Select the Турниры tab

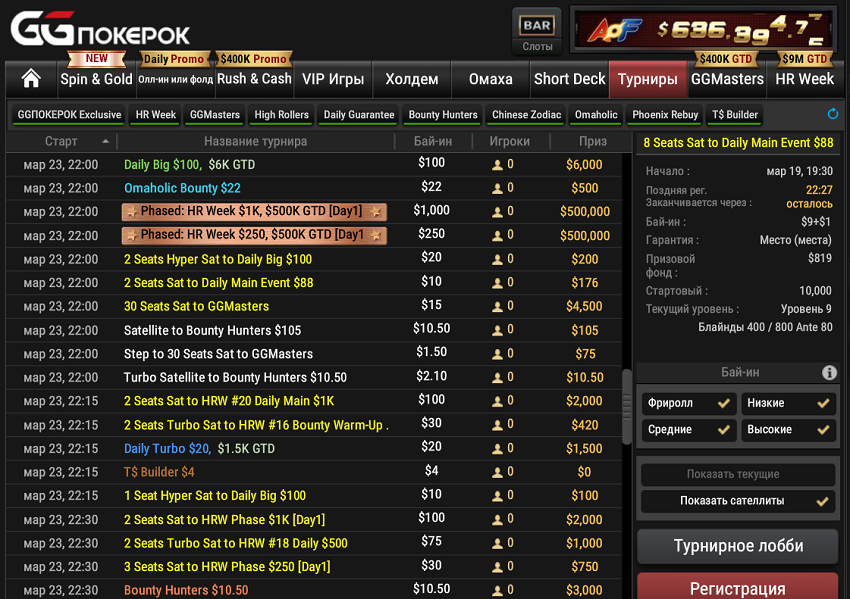click(x=648, y=79)
